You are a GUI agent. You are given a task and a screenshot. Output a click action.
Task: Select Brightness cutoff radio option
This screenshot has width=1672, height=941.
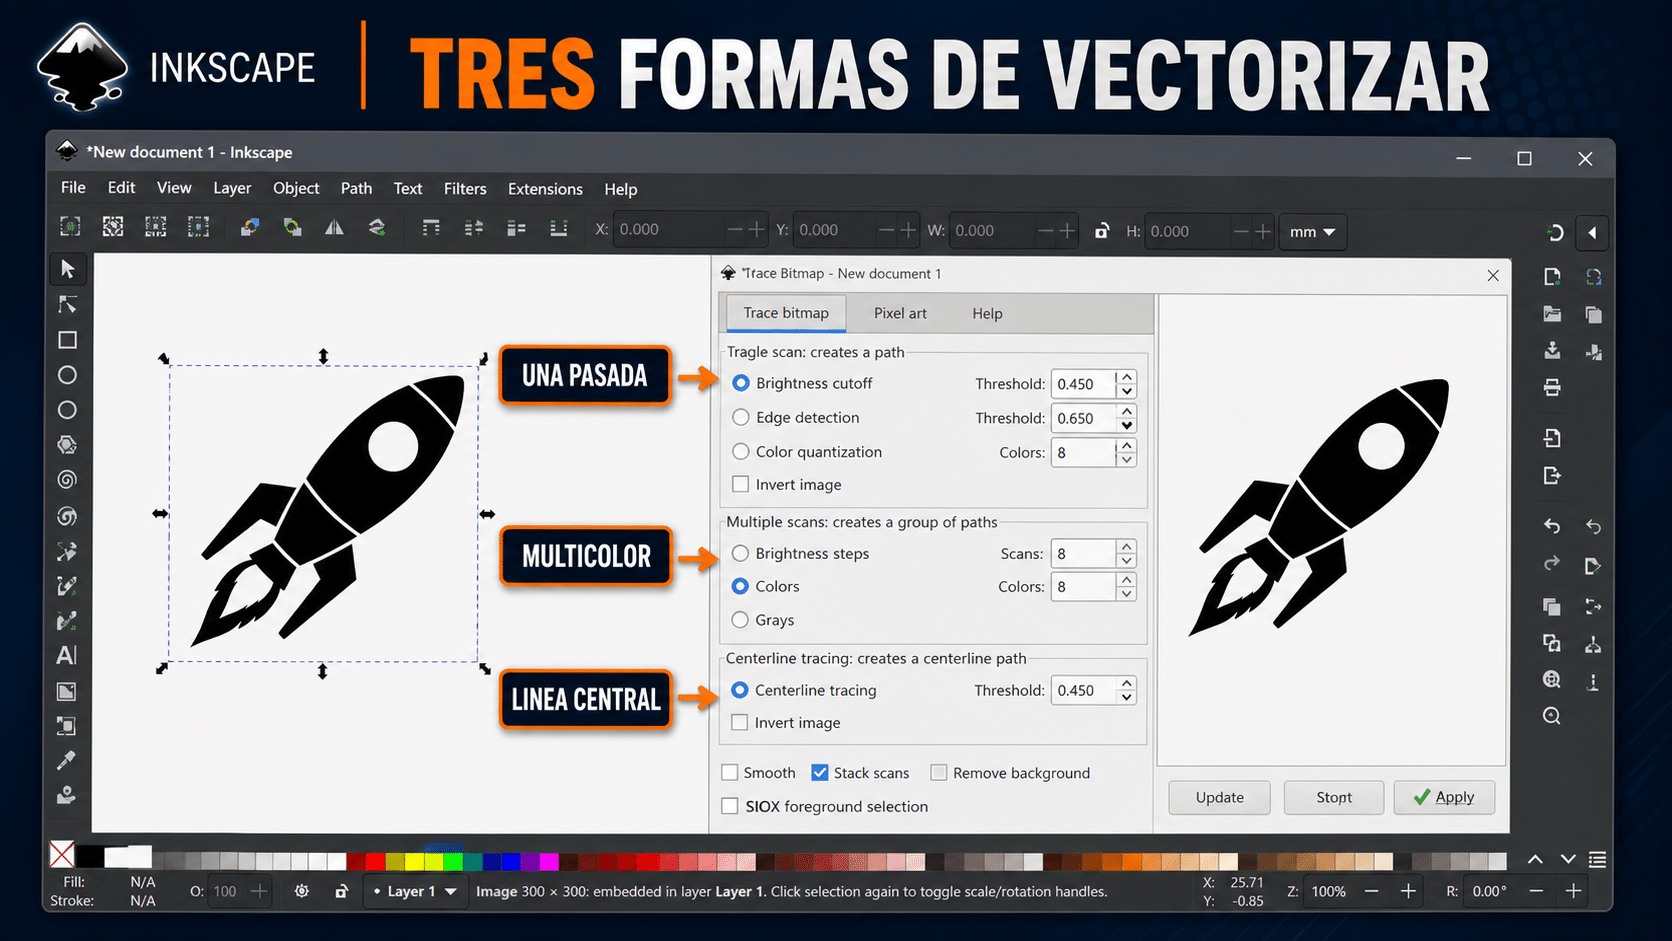pos(741,383)
